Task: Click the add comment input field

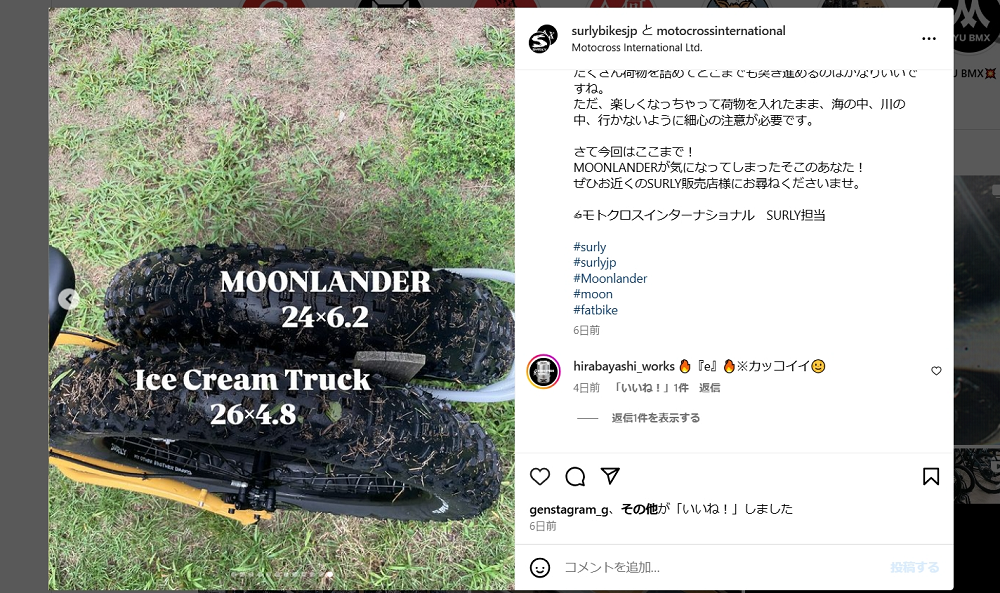Action: coord(721,567)
